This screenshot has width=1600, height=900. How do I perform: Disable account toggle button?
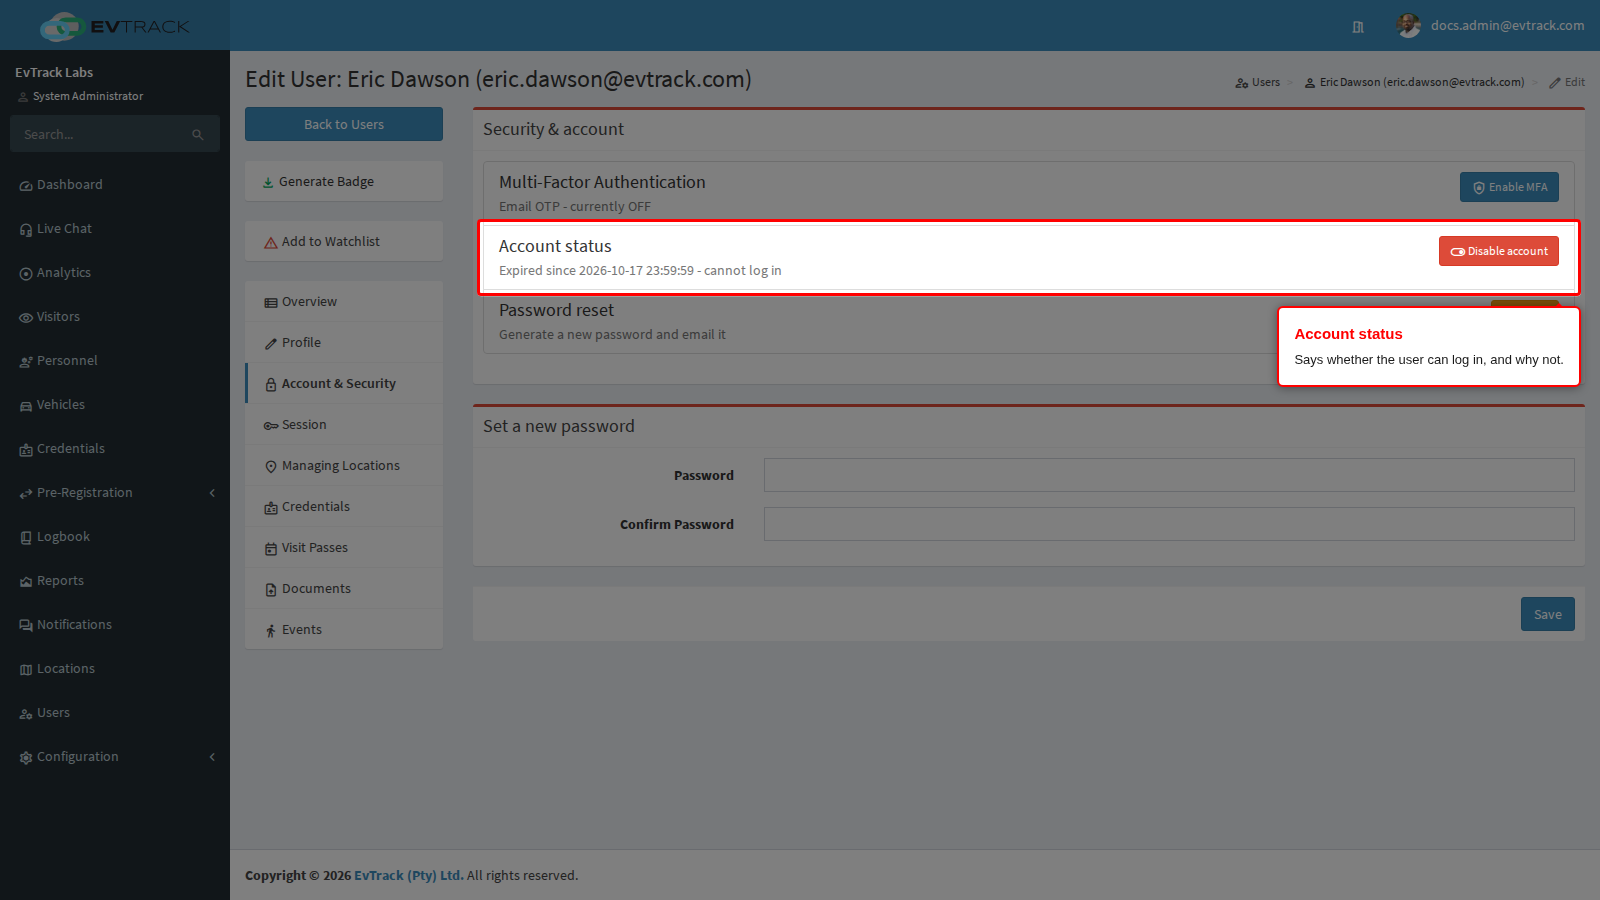(x=1499, y=251)
